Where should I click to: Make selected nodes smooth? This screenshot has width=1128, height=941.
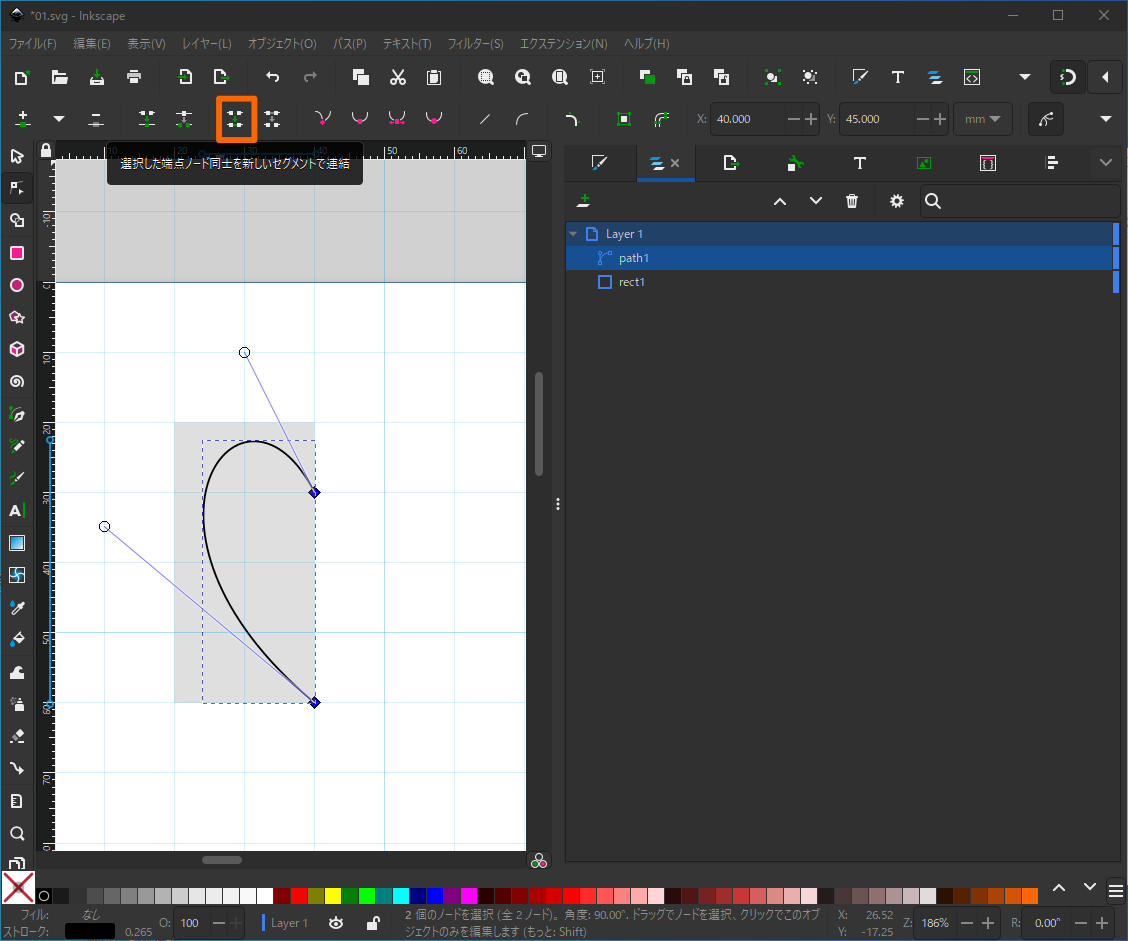360,119
